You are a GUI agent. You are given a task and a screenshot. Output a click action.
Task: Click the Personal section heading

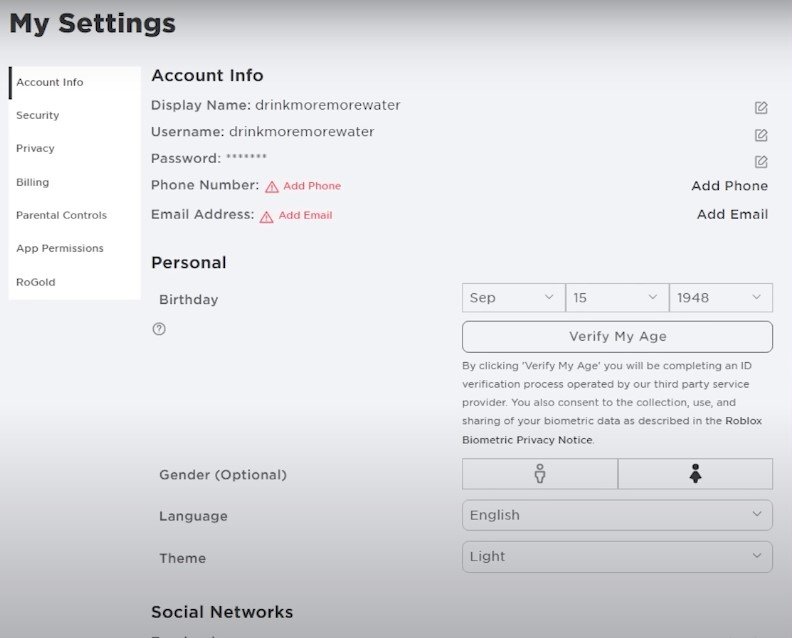pyautogui.click(x=188, y=263)
